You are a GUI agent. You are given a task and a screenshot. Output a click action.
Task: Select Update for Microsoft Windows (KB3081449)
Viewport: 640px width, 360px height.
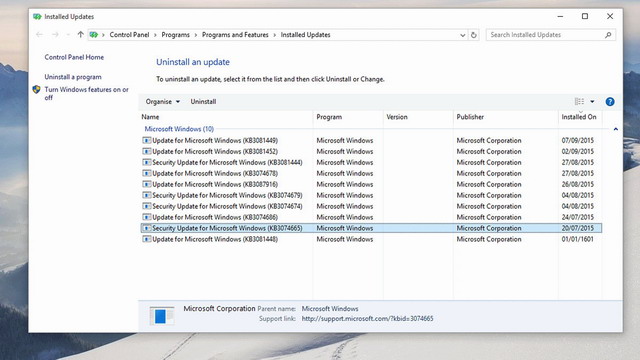[215, 140]
